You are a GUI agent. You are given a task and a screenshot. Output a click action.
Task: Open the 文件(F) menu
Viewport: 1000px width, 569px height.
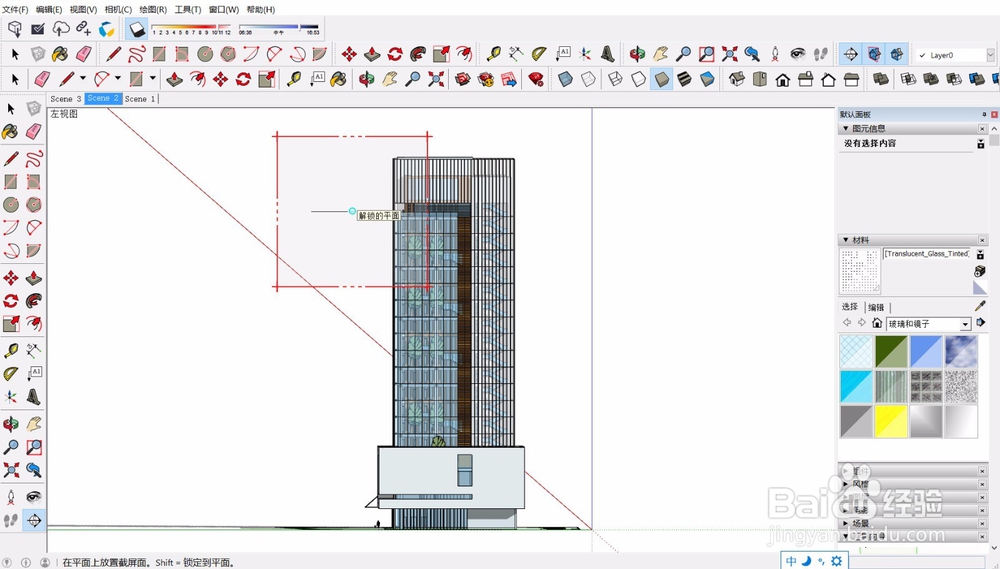tap(15, 10)
